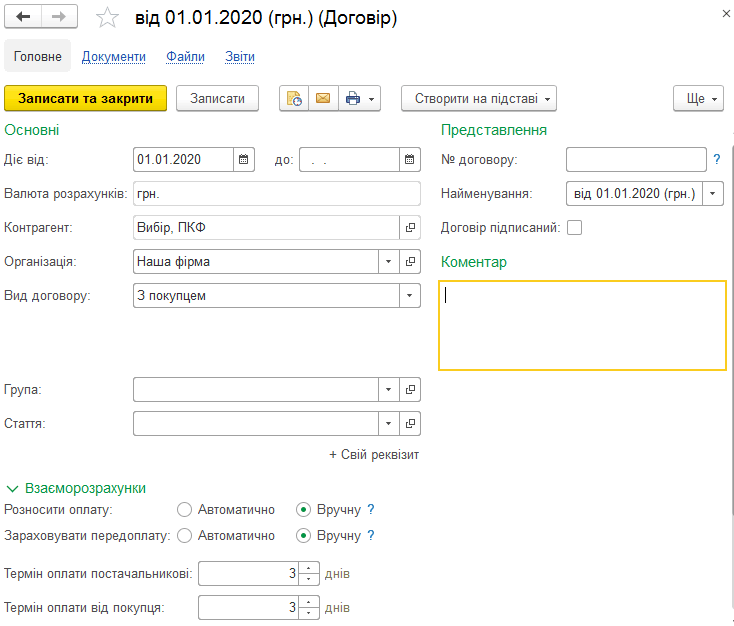This screenshot has width=734, height=626.
Task: Select Автоматично for Зараховувати передоплату
Action: (x=184, y=535)
